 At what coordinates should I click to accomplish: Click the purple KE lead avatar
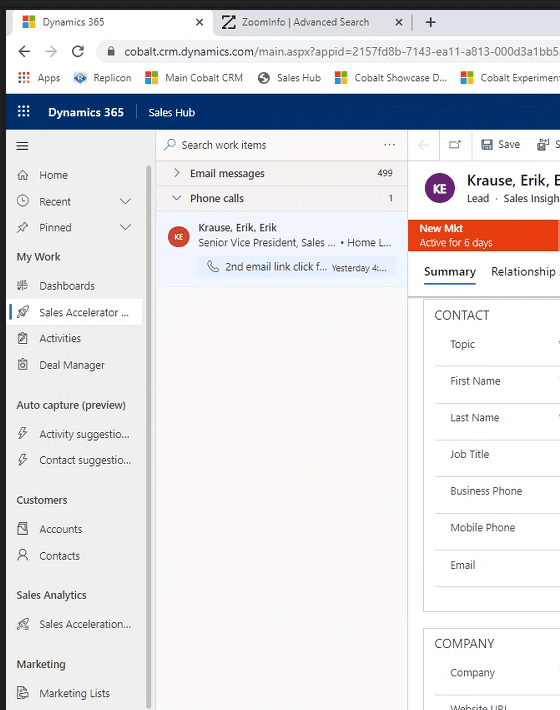click(440, 188)
